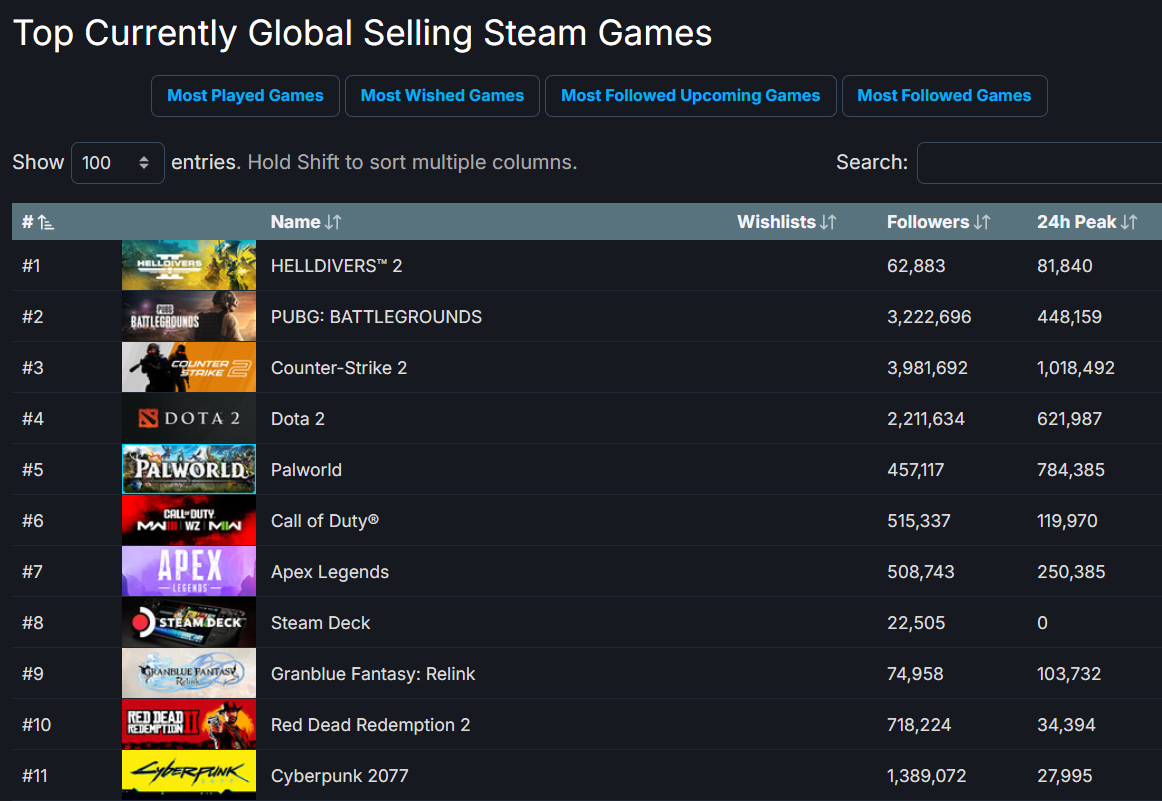Focus the Search input field
This screenshot has height=801, width=1162.
[x=1039, y=163]
